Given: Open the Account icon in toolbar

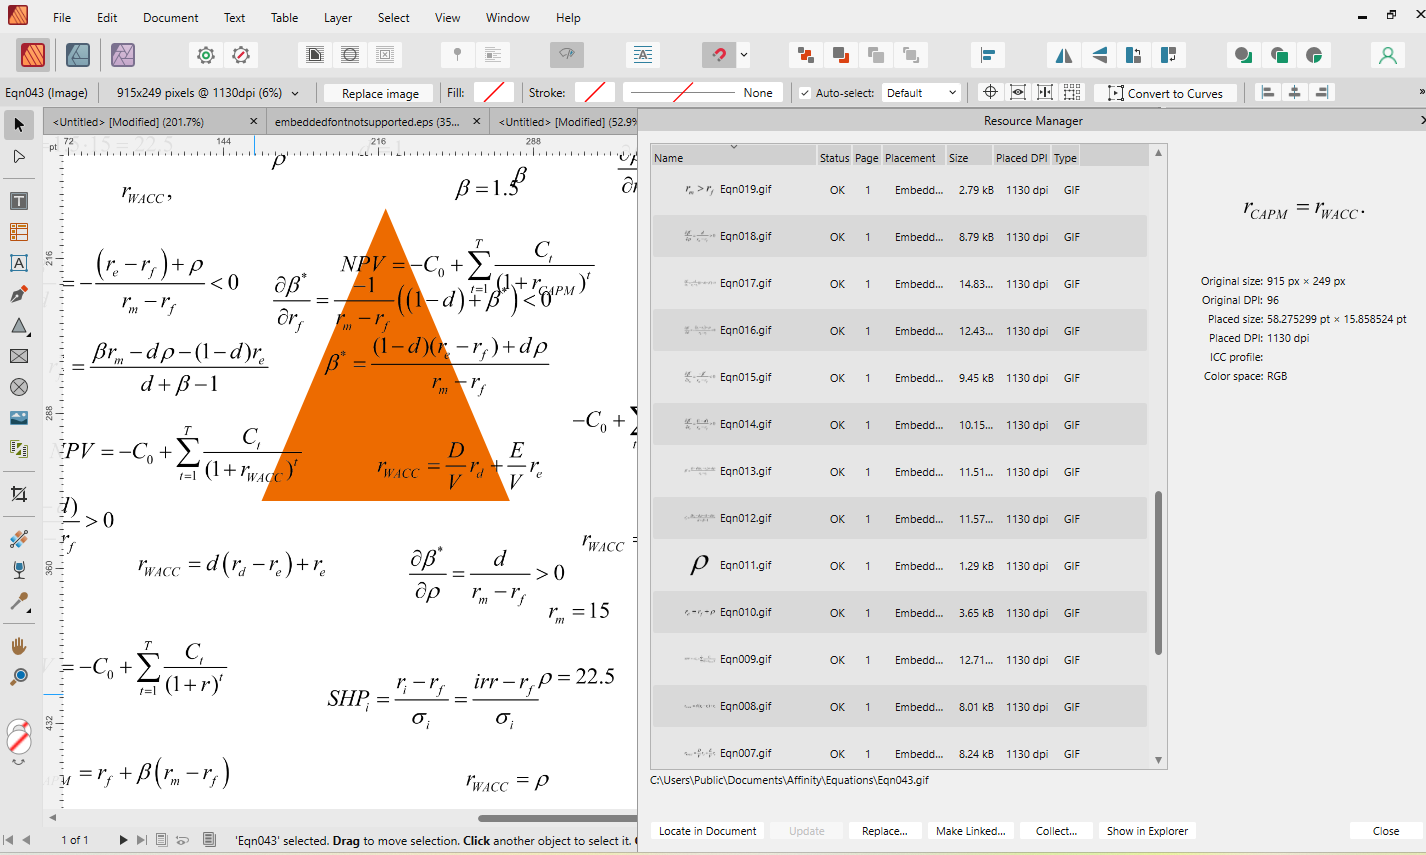Looking at the screenshot, I should 1387,55.
